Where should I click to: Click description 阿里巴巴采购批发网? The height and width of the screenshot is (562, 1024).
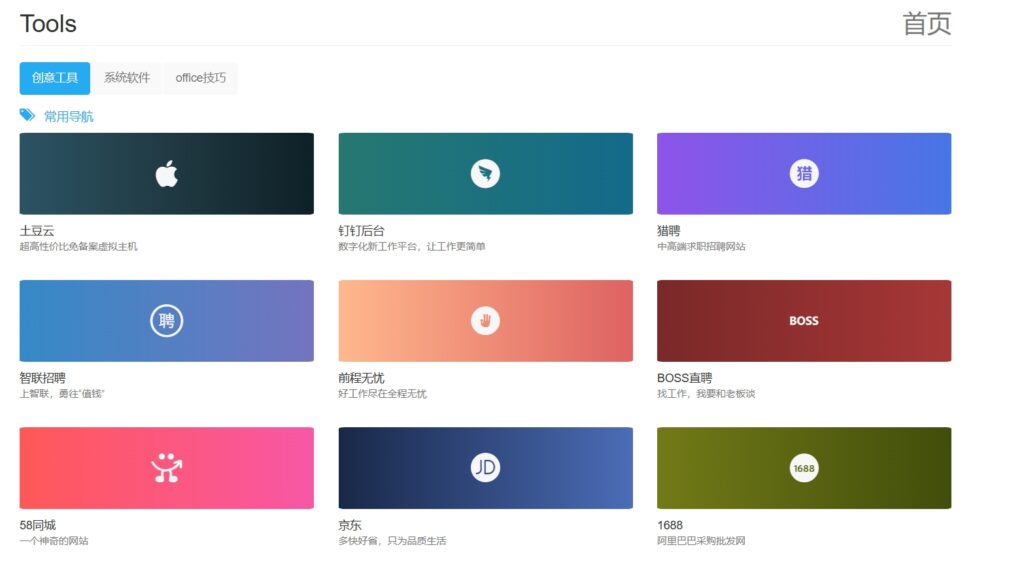click(701, 540)
